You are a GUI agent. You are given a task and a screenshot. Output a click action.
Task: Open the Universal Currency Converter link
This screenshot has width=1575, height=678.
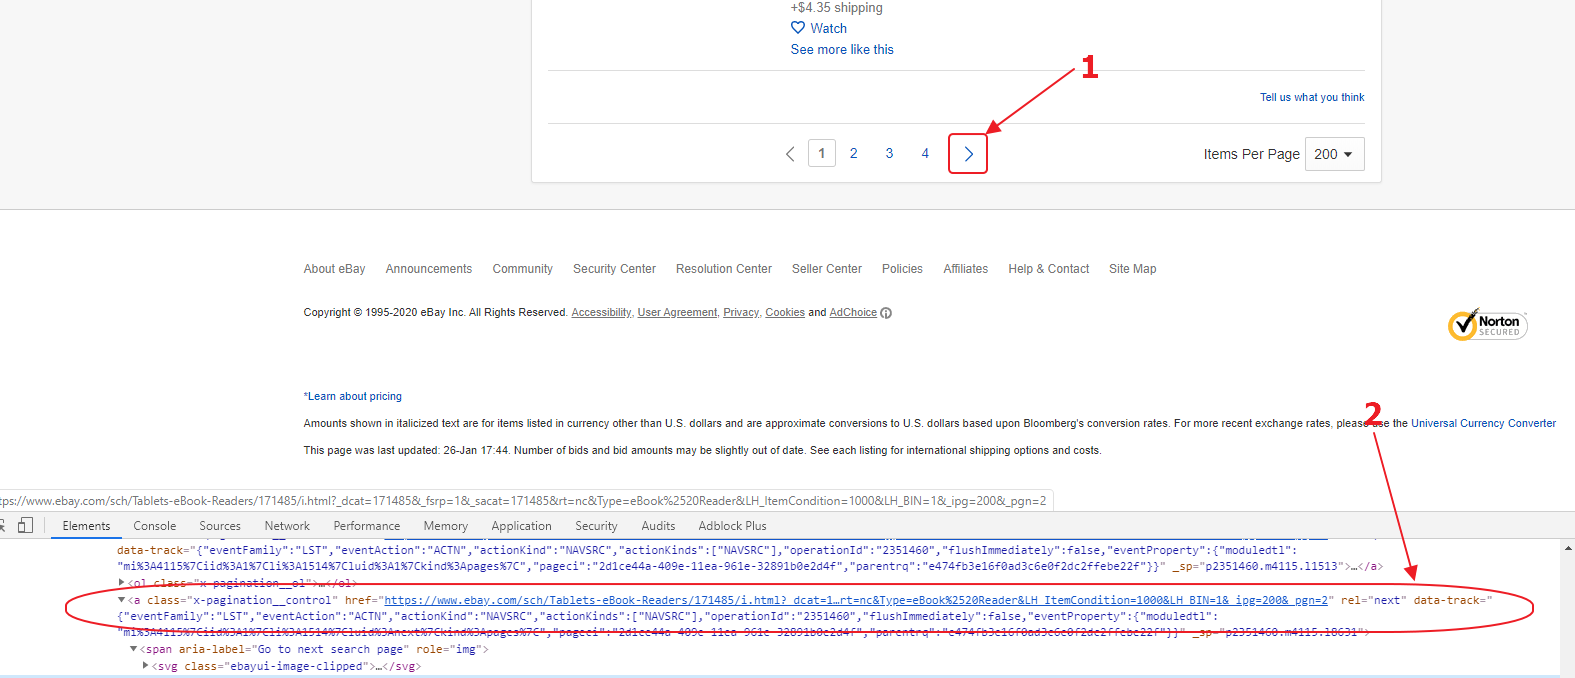pos(1484,424)
